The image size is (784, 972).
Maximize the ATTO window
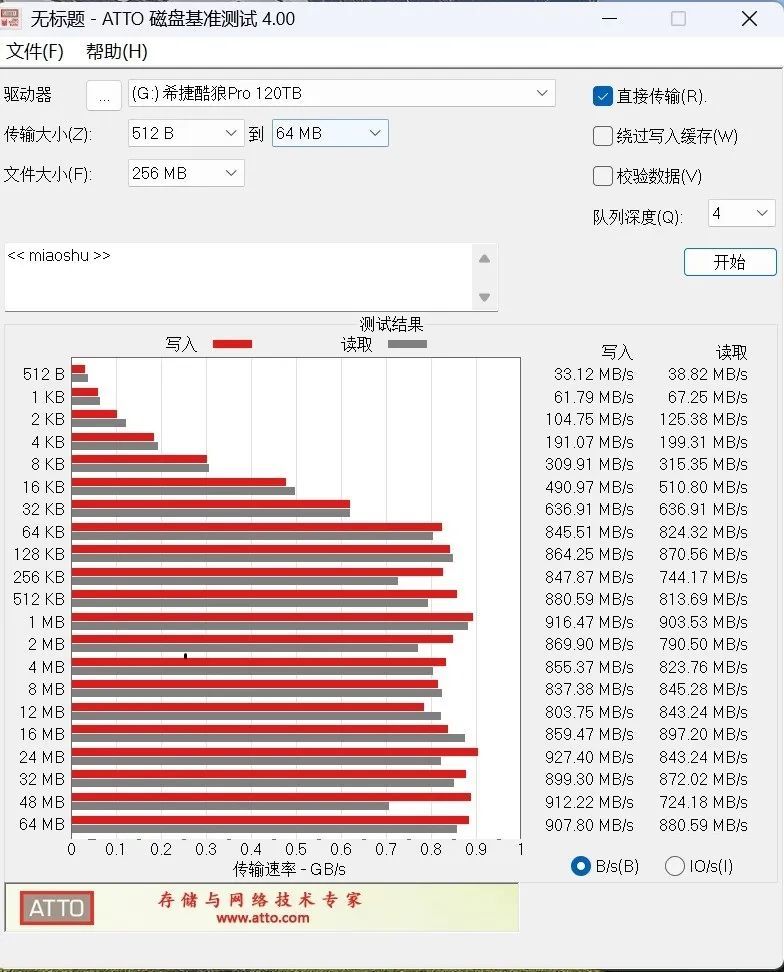click(x=679, y=19)
